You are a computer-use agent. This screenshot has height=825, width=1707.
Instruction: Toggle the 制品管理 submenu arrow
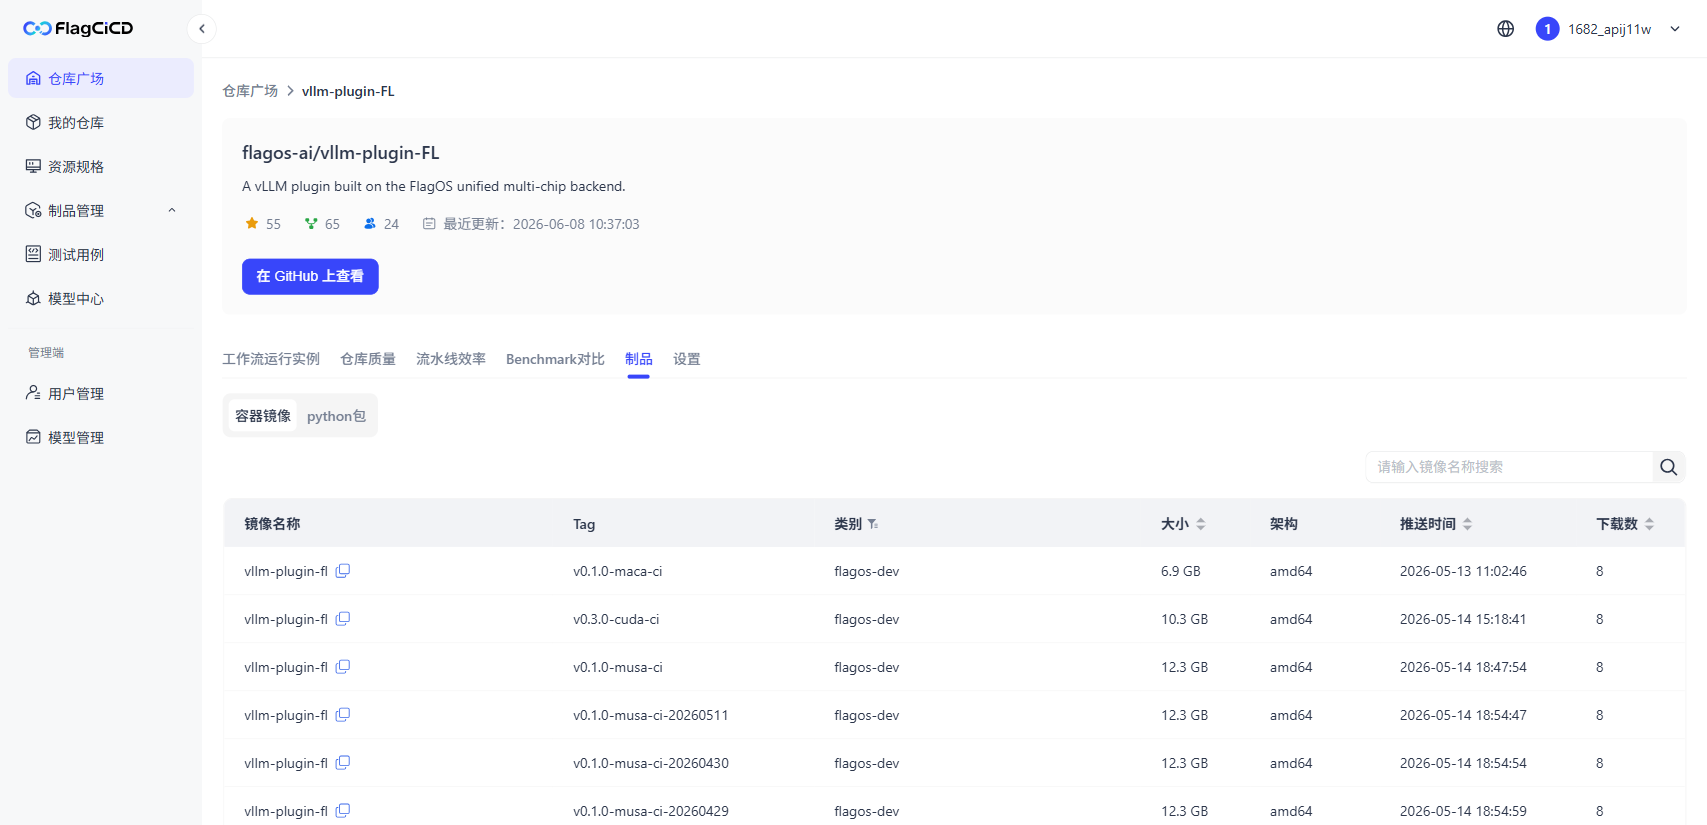[x=172, y=210]
